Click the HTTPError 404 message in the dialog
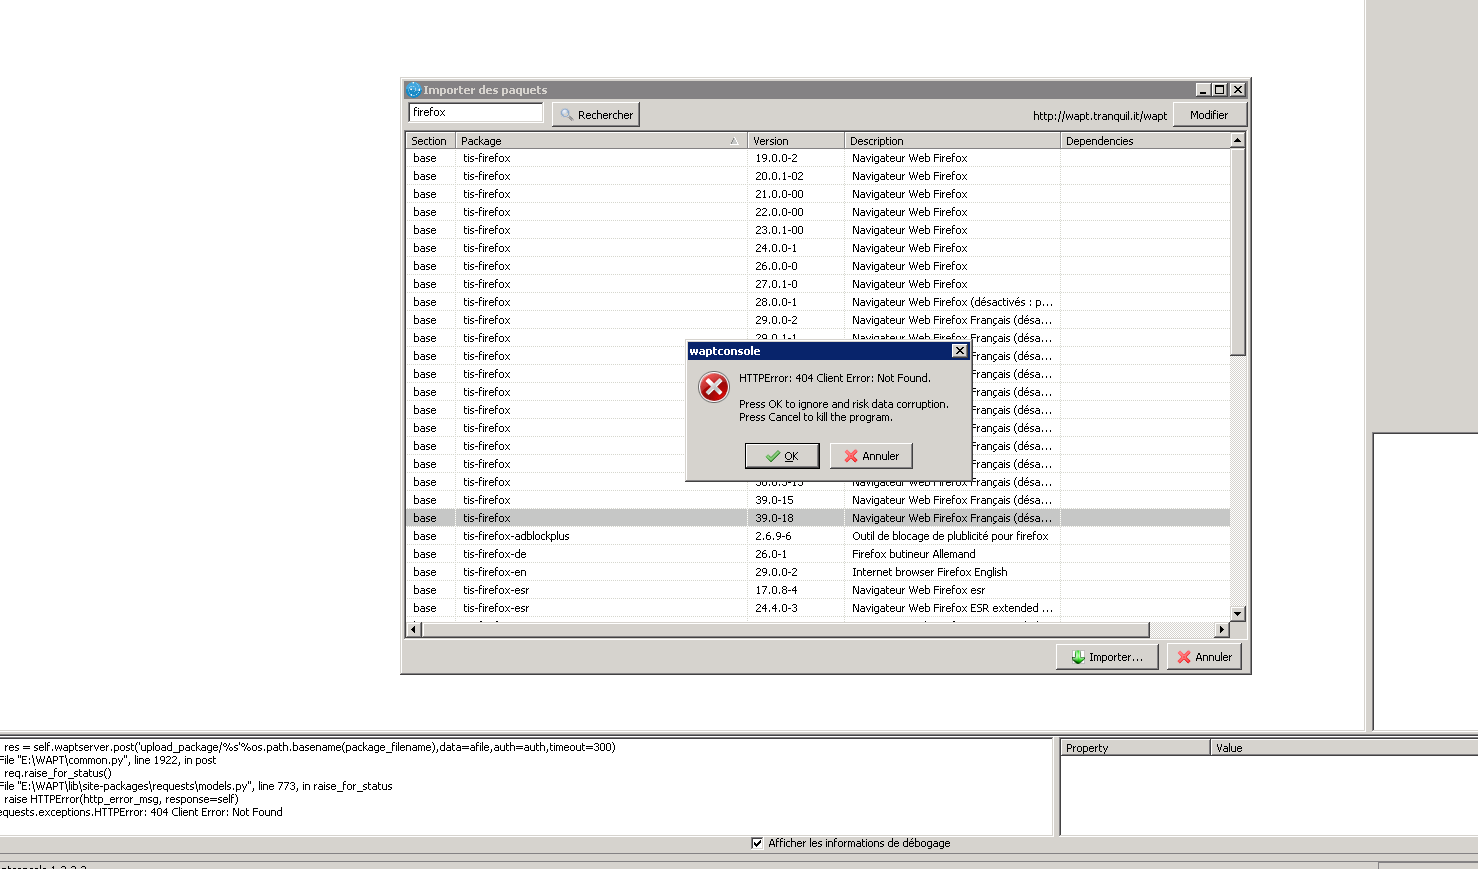This screenshot has height=869, width=1478. click(x=835, y=378)
